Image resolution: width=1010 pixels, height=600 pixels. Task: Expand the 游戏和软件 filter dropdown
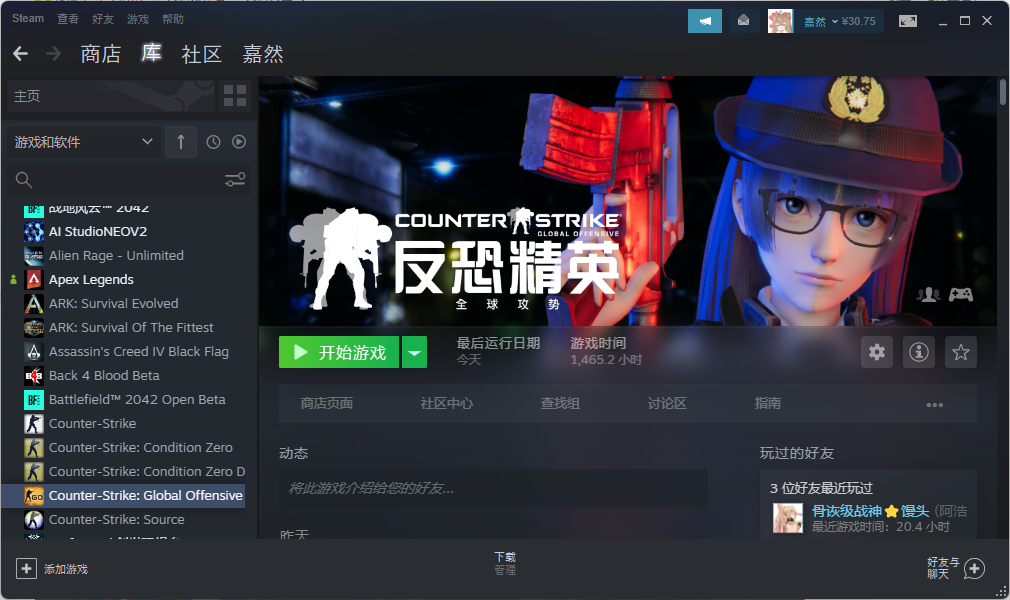point(84,142)
